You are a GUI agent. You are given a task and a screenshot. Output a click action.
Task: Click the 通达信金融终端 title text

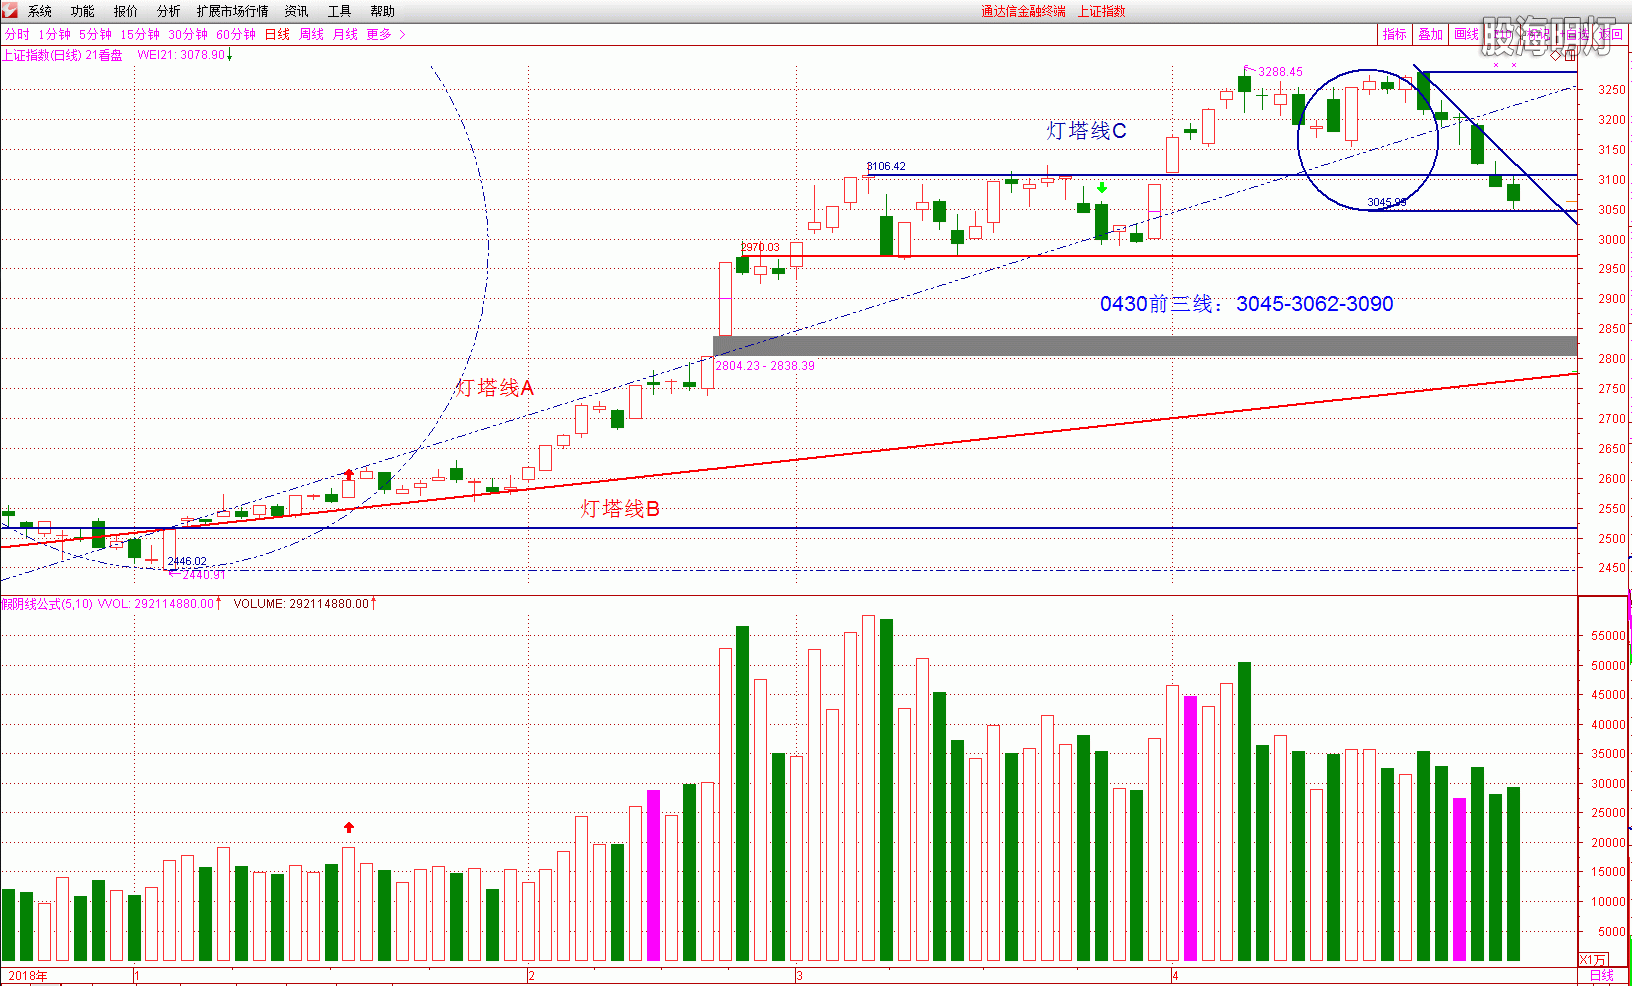click(1023, 11)
